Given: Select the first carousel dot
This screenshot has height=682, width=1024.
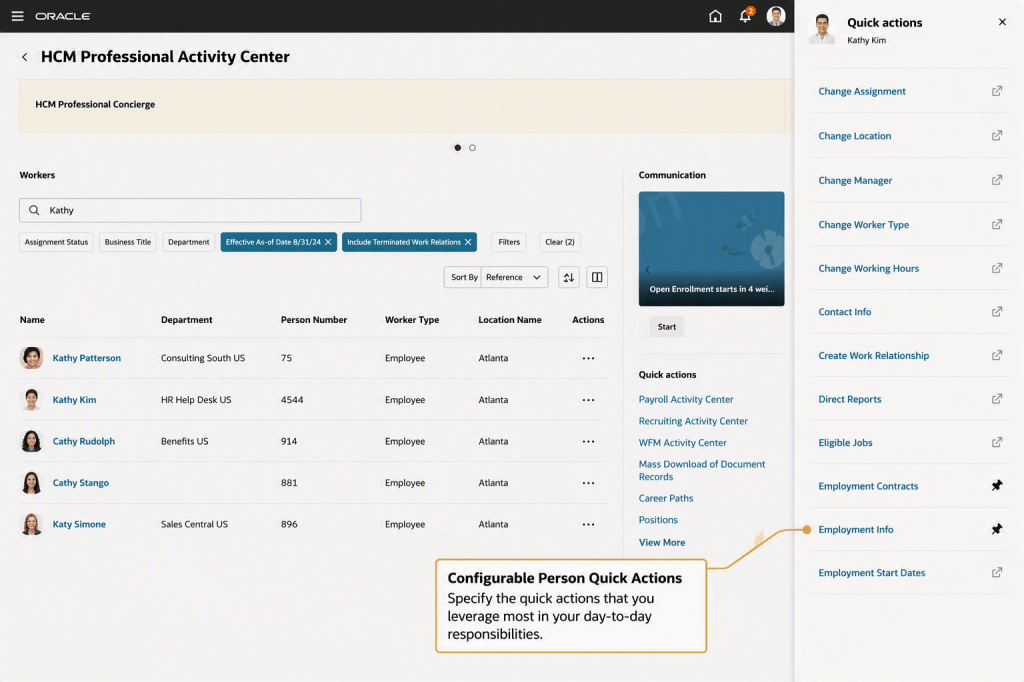Looking at the screenshot, I should [458, 148].
